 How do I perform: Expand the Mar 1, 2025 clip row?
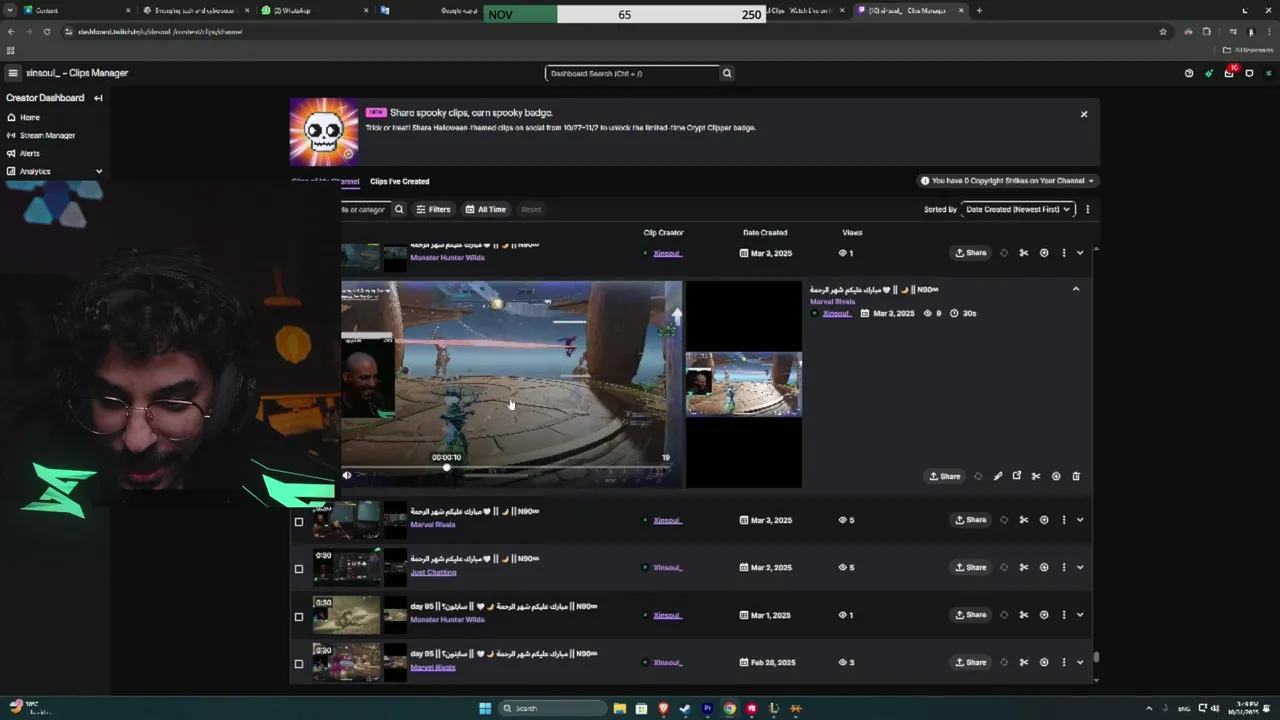coord(1080,615)
